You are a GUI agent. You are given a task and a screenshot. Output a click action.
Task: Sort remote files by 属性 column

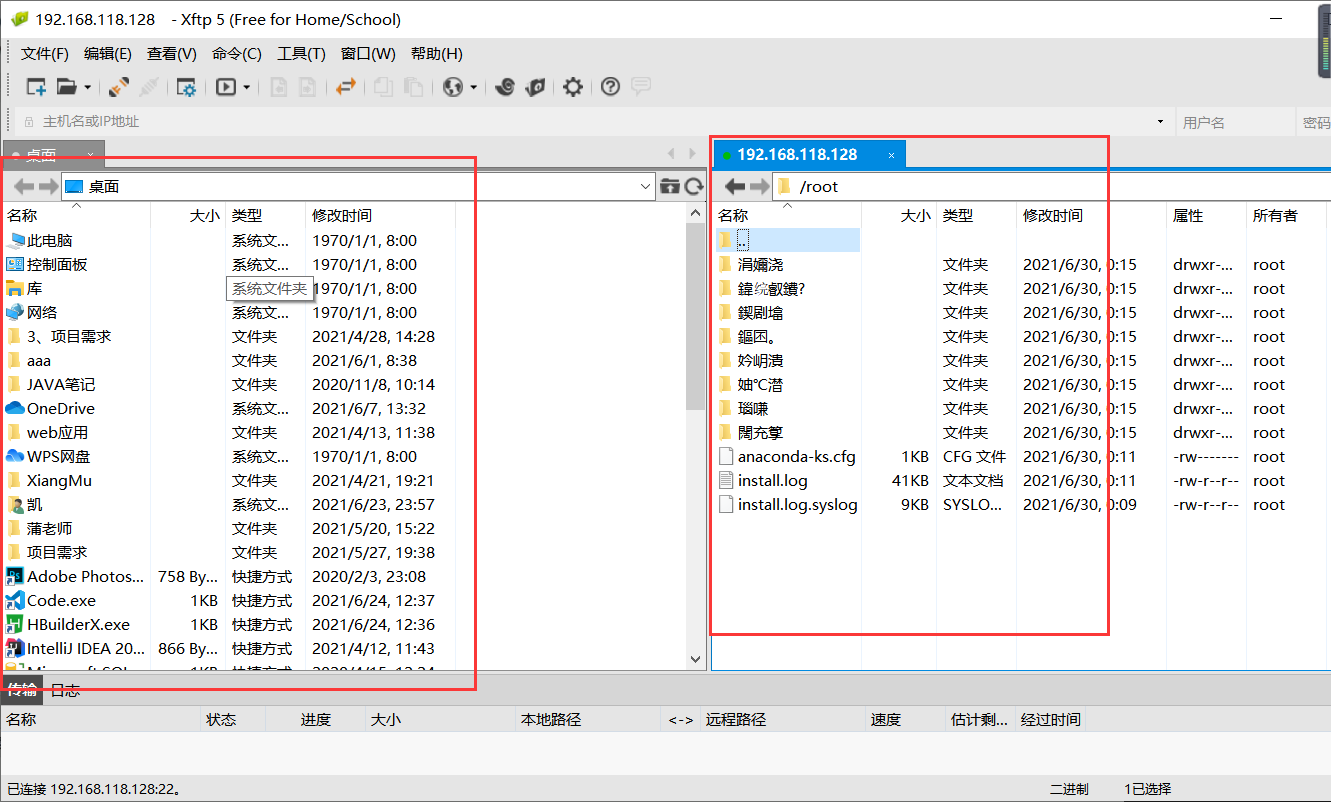click(1206, 215)
